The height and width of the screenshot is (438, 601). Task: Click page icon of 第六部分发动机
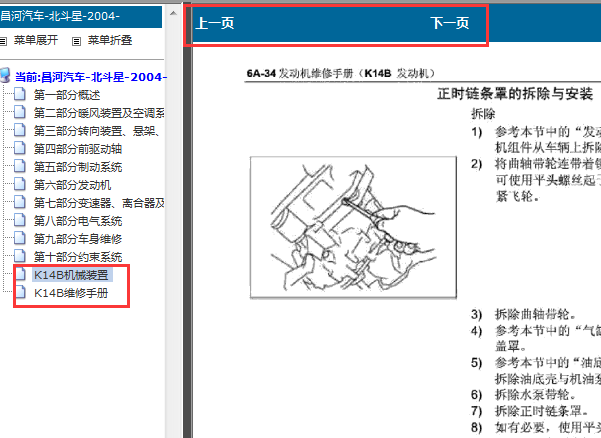pos(20,184)
